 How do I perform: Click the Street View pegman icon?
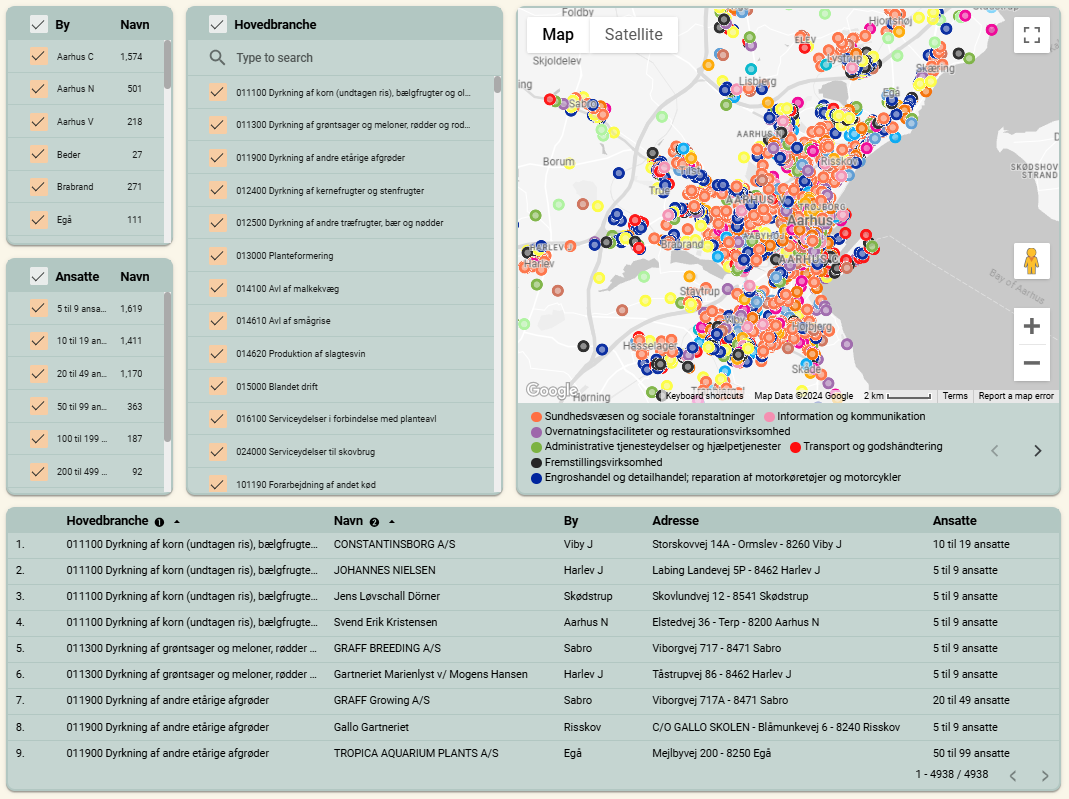click(1032, 261)
